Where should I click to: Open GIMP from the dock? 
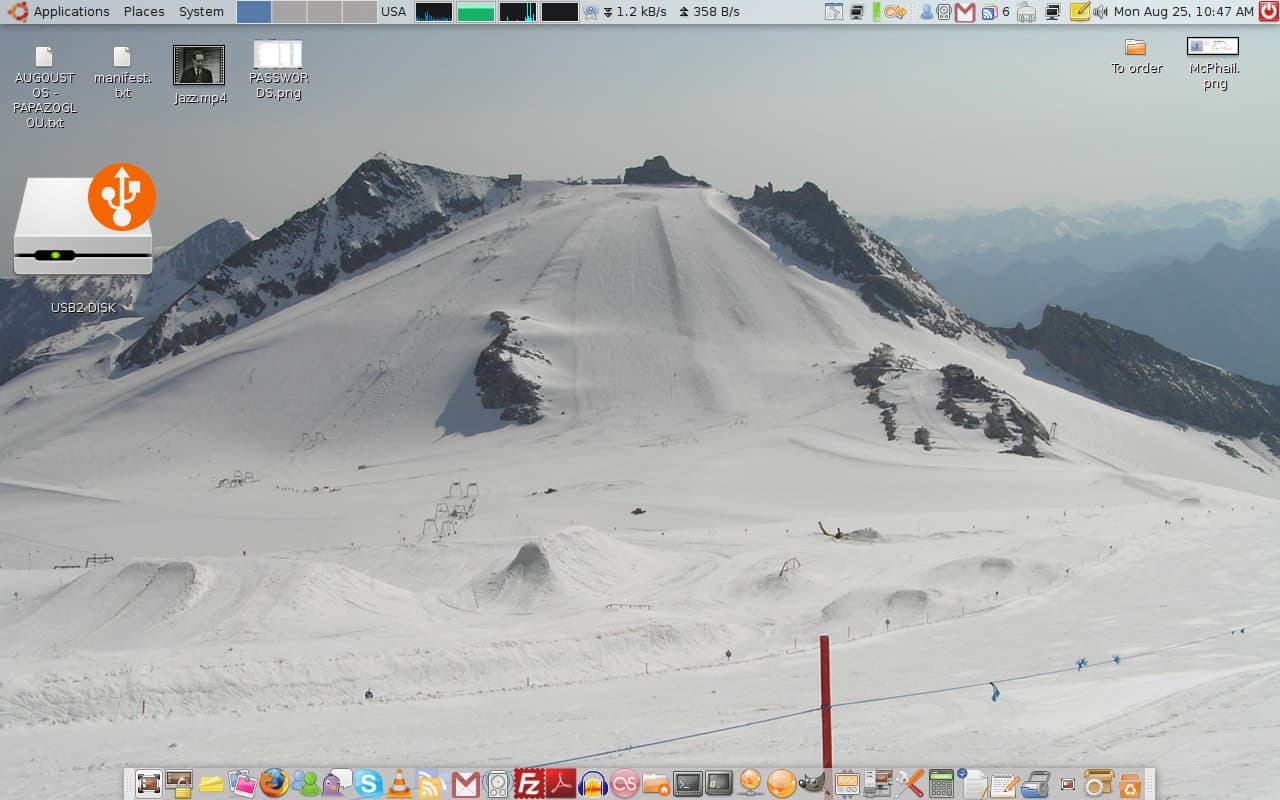coord(813,783)
